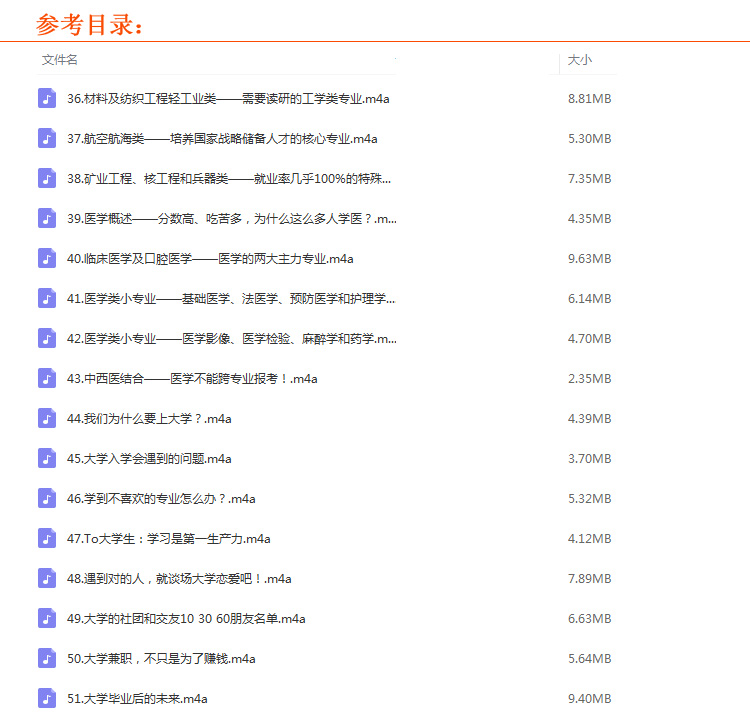This screenshot has height=725, width=750.
Task: Select the icon for 45.大学入学会遇到的问题
Action: pyautogui.click(x=47, y=458)
